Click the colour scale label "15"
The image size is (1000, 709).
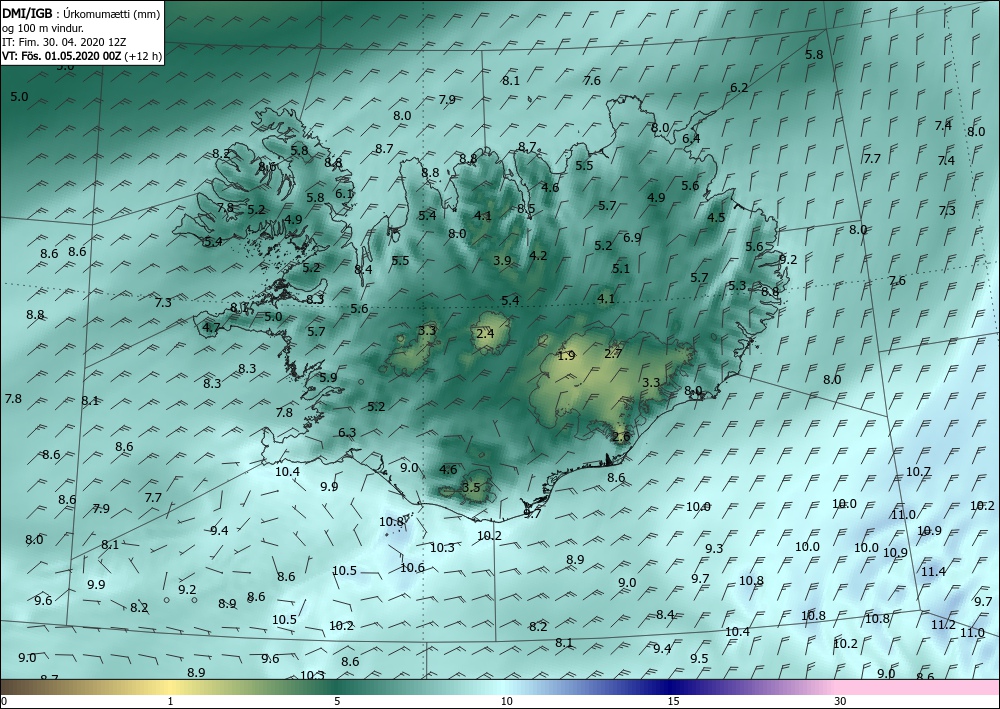[673, 701]
